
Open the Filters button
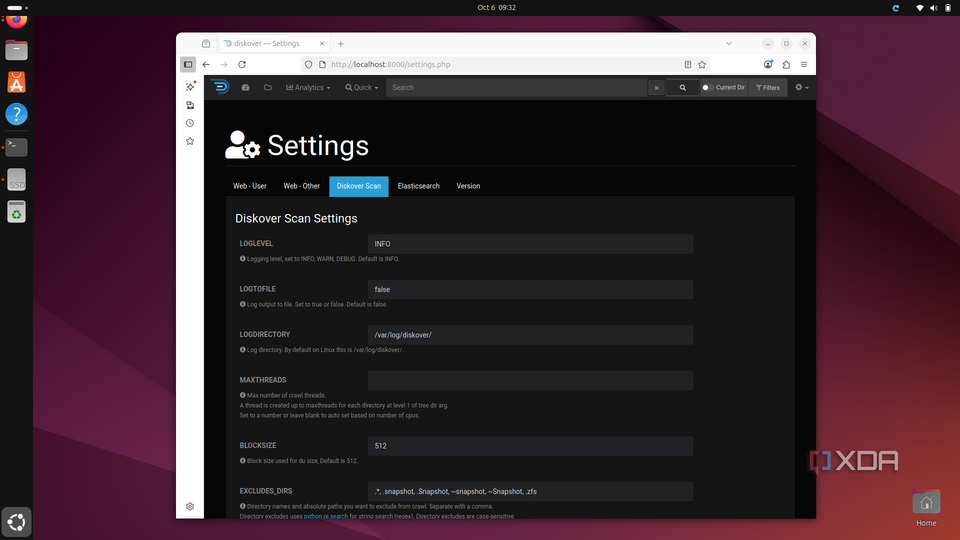pos(768,88)
